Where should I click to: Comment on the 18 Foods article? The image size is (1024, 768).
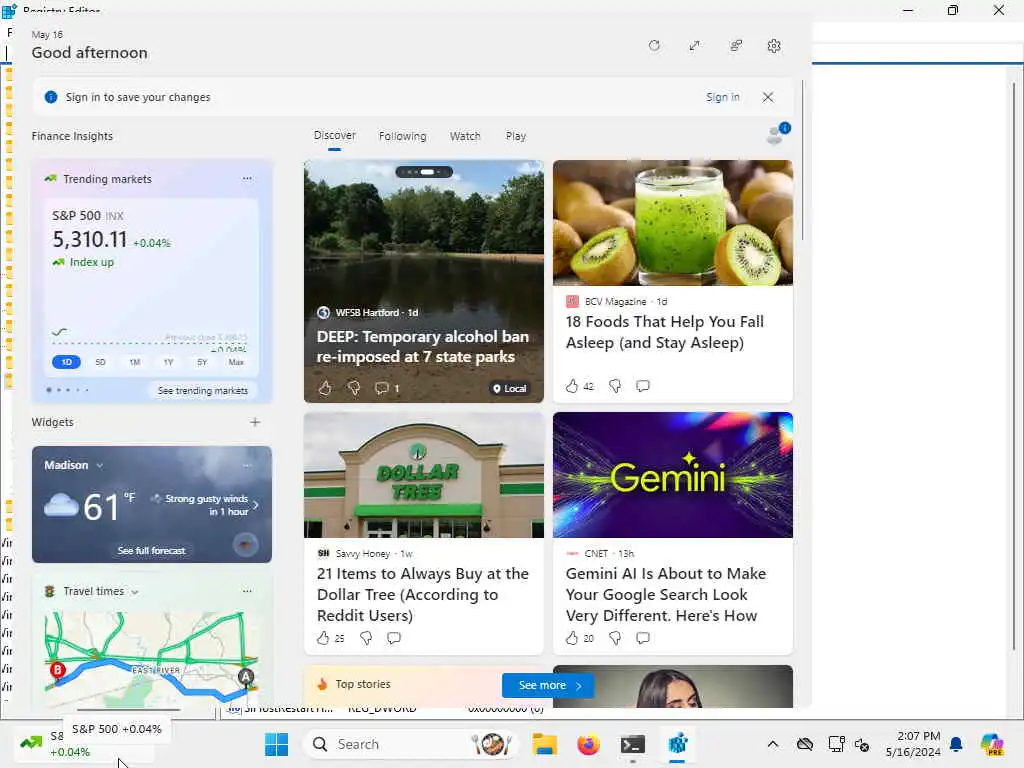643,386
